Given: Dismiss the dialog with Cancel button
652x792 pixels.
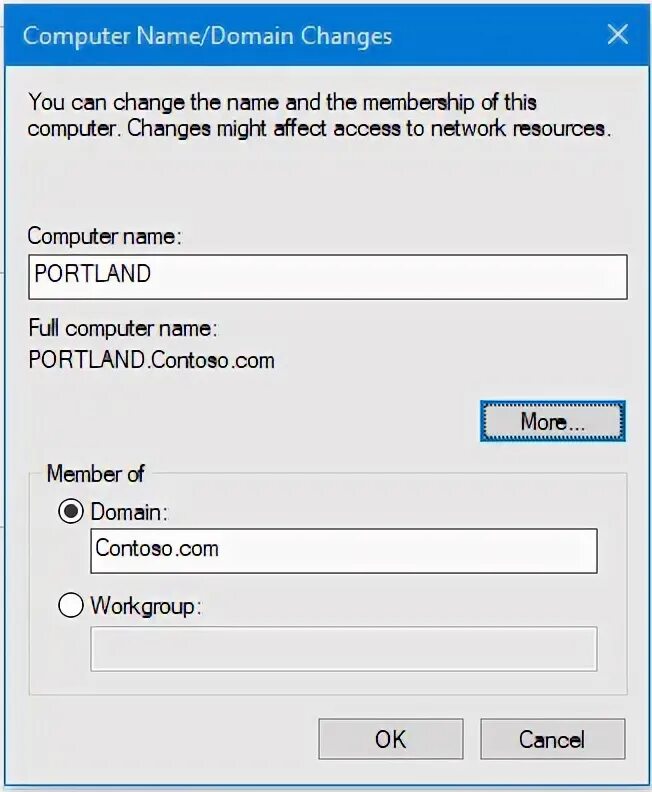Looking at the screenshot, I should [x=553, y=739].
